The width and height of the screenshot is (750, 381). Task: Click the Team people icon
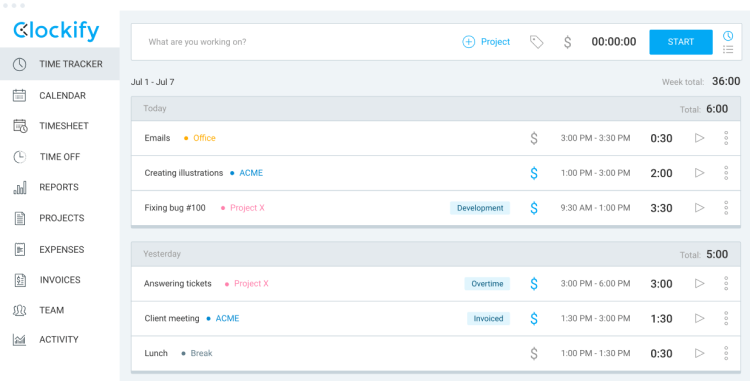point(20,310)
